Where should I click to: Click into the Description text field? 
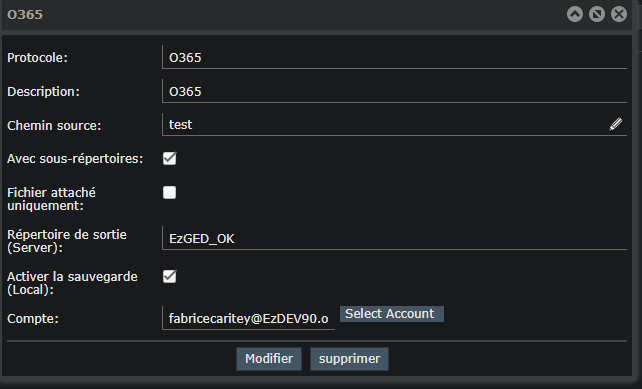[395, 91]
